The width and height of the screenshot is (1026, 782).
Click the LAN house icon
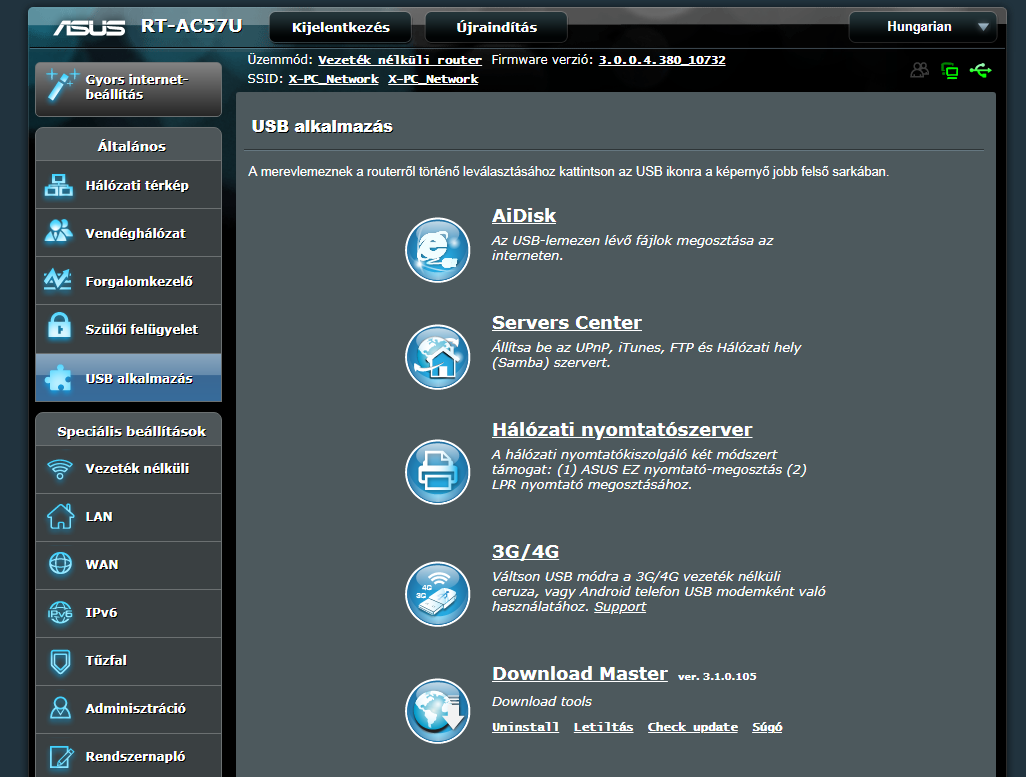[x=60, y=516]
